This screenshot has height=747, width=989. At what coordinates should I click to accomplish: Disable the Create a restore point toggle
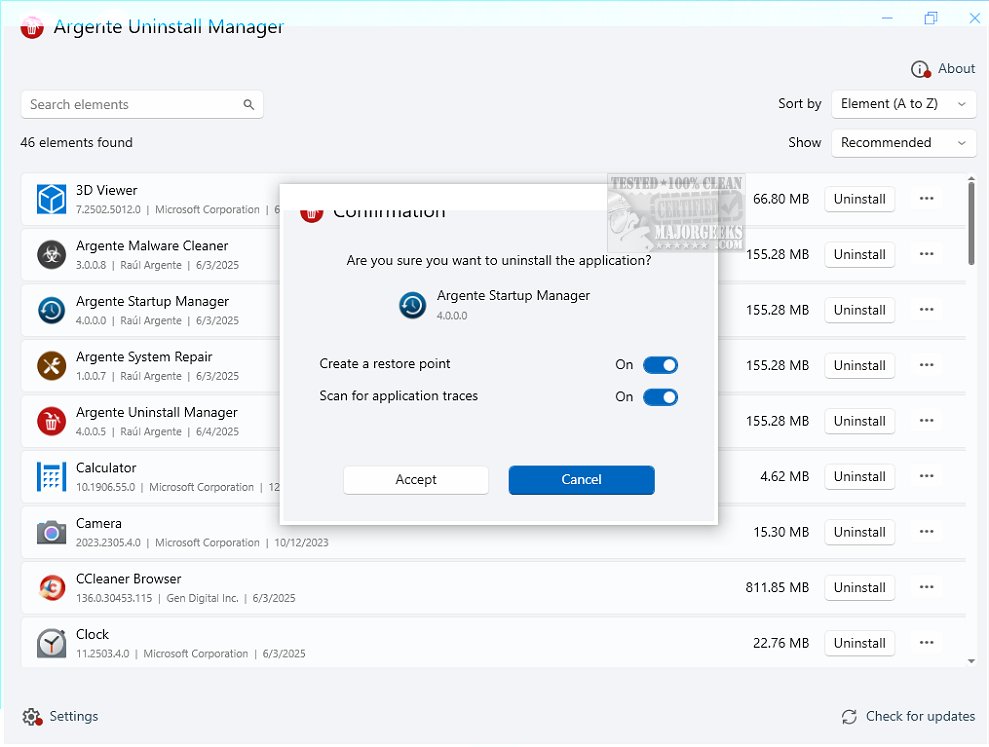pos(660,365)
